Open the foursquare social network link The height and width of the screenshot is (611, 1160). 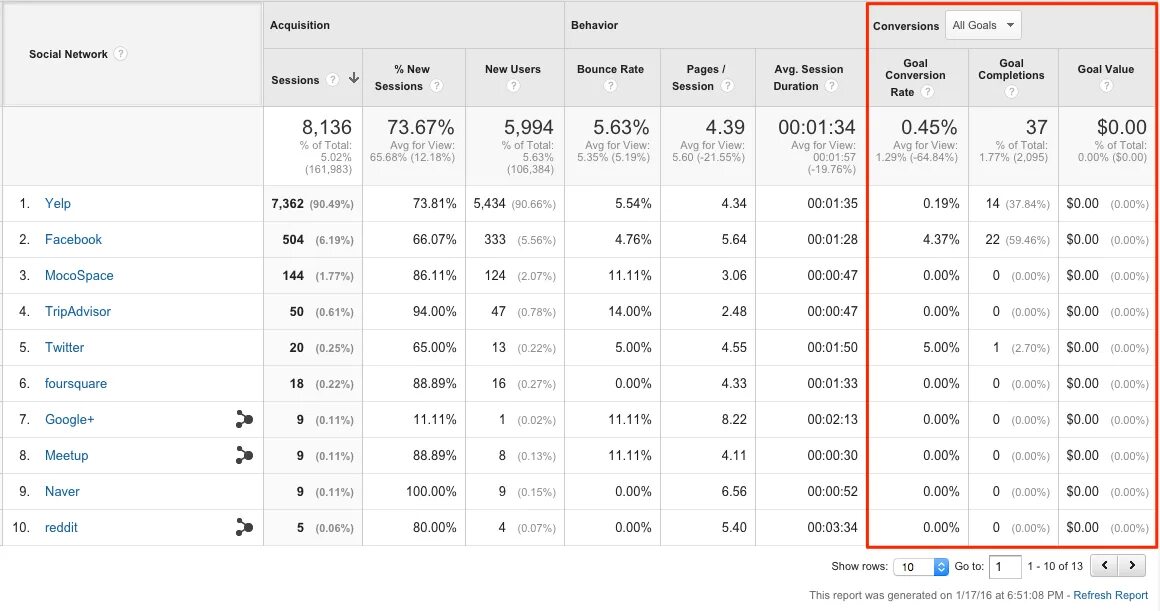click(75, 383)
